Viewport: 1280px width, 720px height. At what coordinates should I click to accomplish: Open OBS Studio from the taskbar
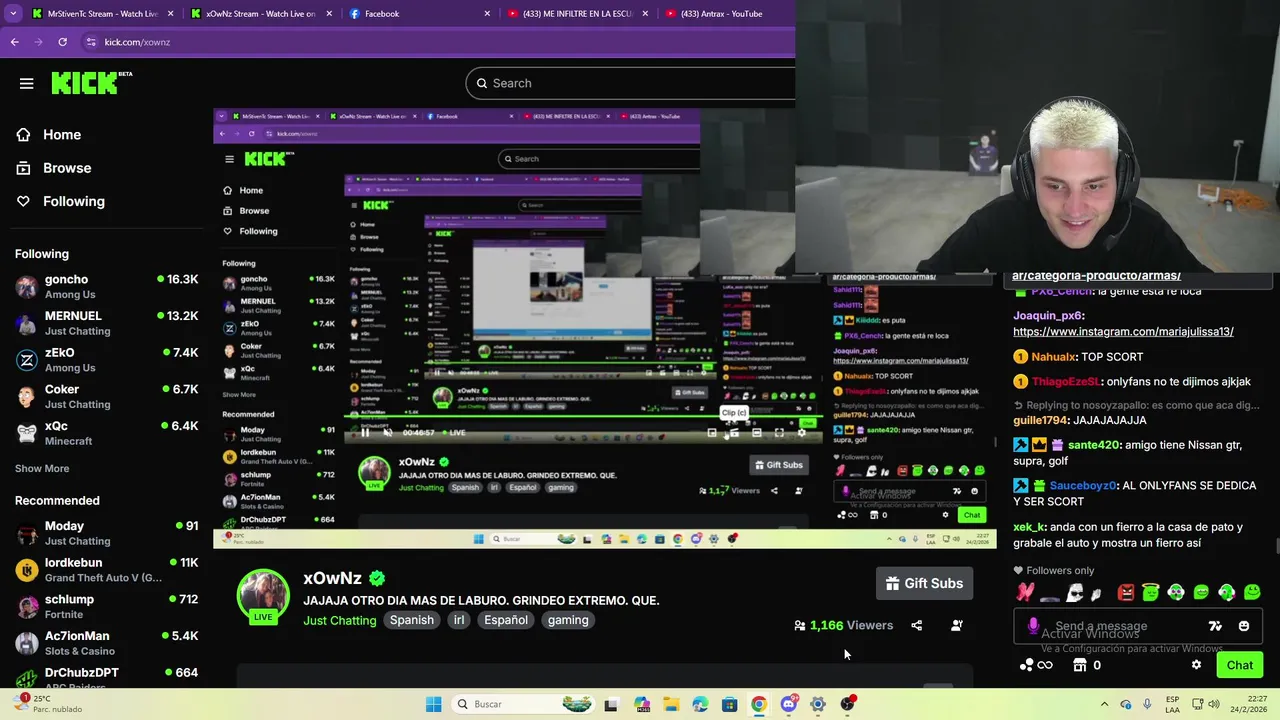pyautogui.click(x=848, y=704)
